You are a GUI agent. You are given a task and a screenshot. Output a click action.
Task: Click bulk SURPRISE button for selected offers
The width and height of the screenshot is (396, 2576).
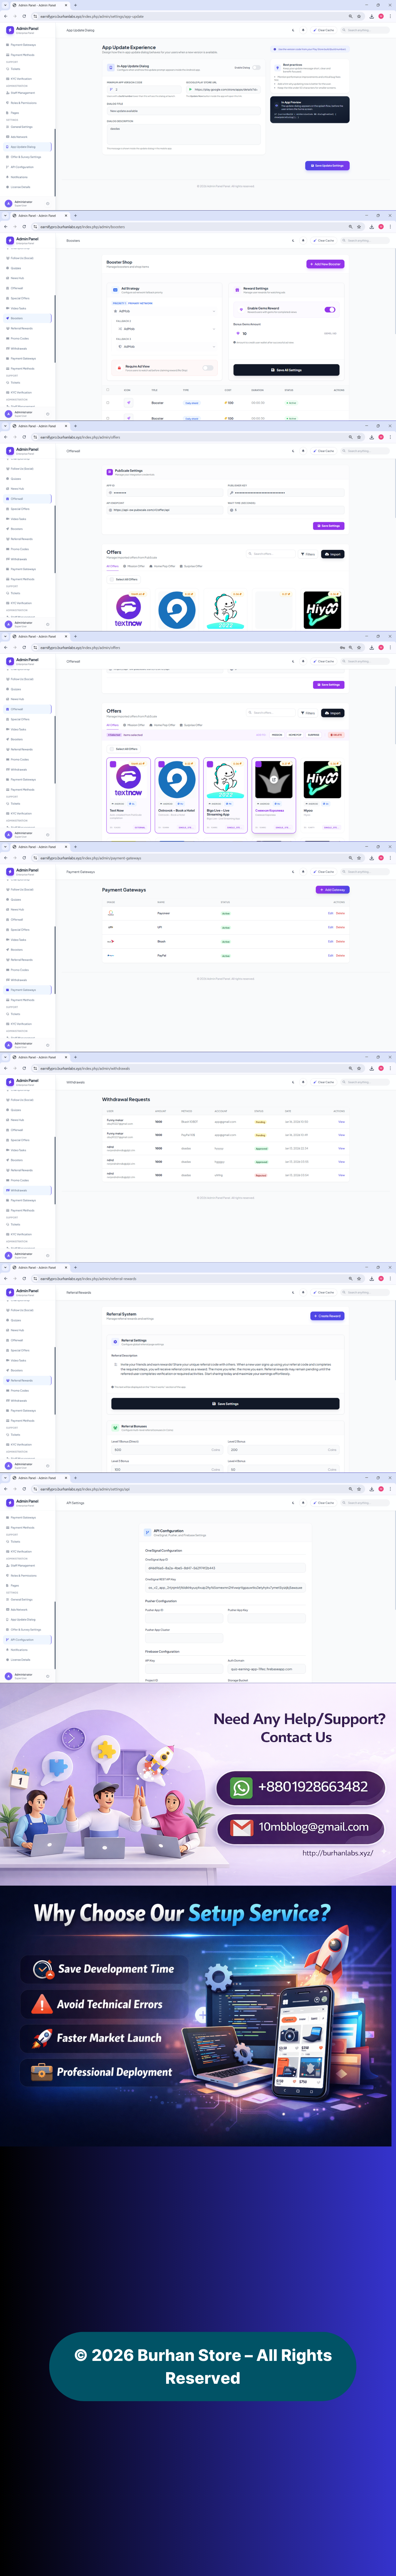pos(314,735)
